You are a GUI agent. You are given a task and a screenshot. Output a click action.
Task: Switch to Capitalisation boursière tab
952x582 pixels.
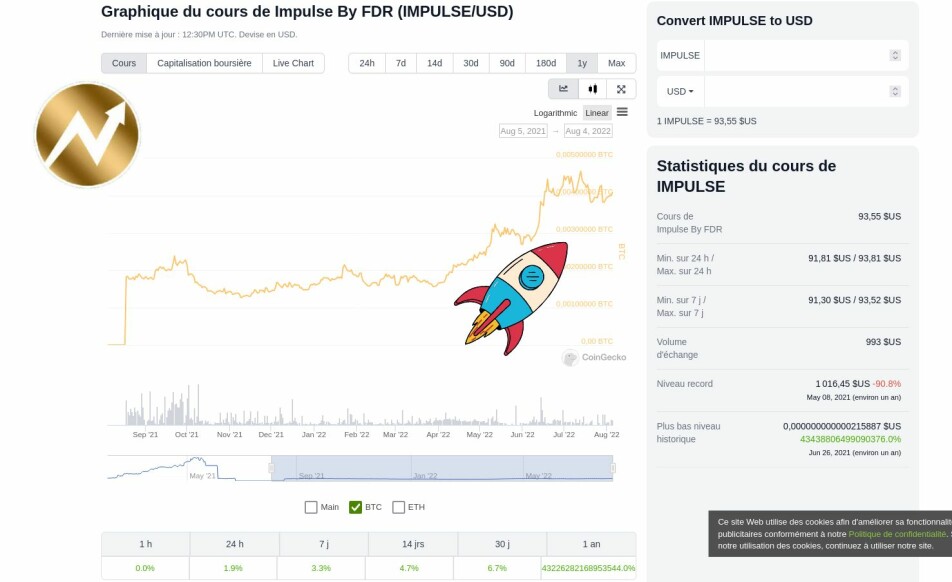pyautogui.click(x=204, y=63)
